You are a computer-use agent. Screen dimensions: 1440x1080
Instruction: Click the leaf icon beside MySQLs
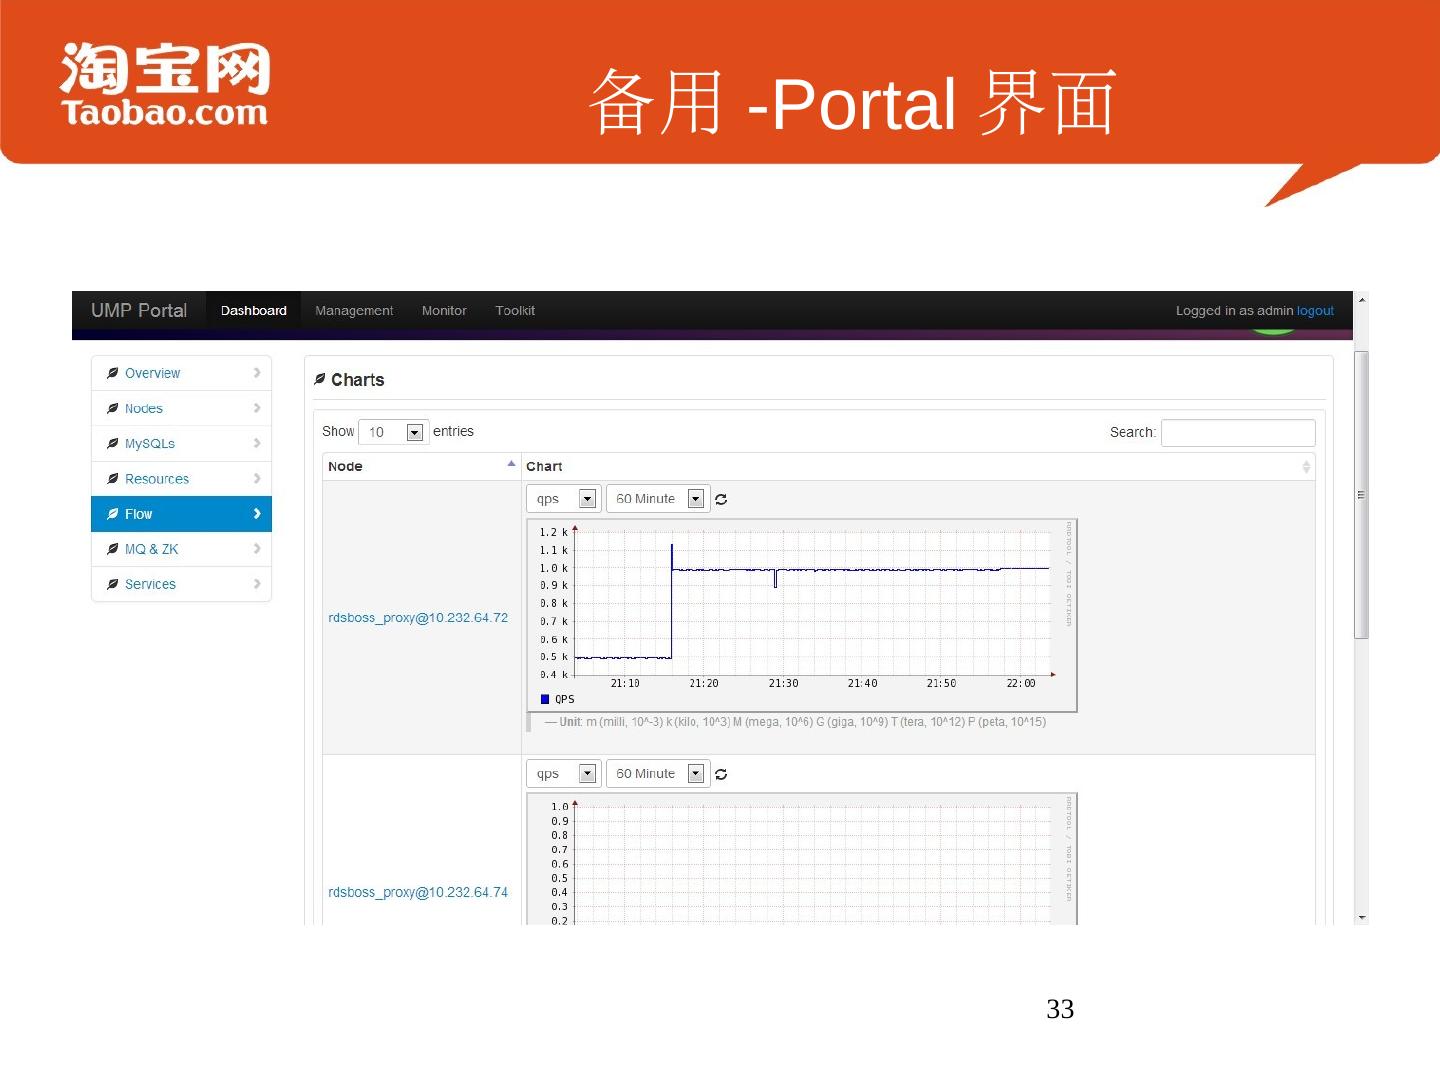113,443
